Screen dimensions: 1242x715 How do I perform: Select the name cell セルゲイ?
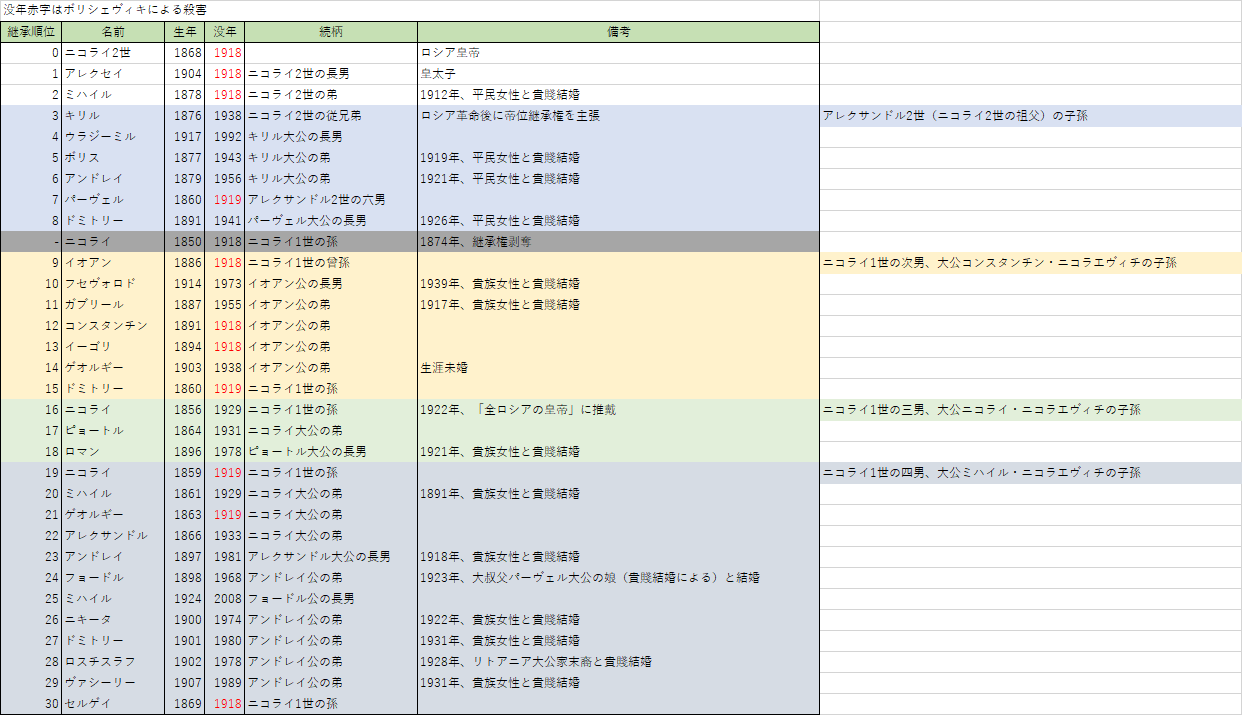click(x=113, y=704)
